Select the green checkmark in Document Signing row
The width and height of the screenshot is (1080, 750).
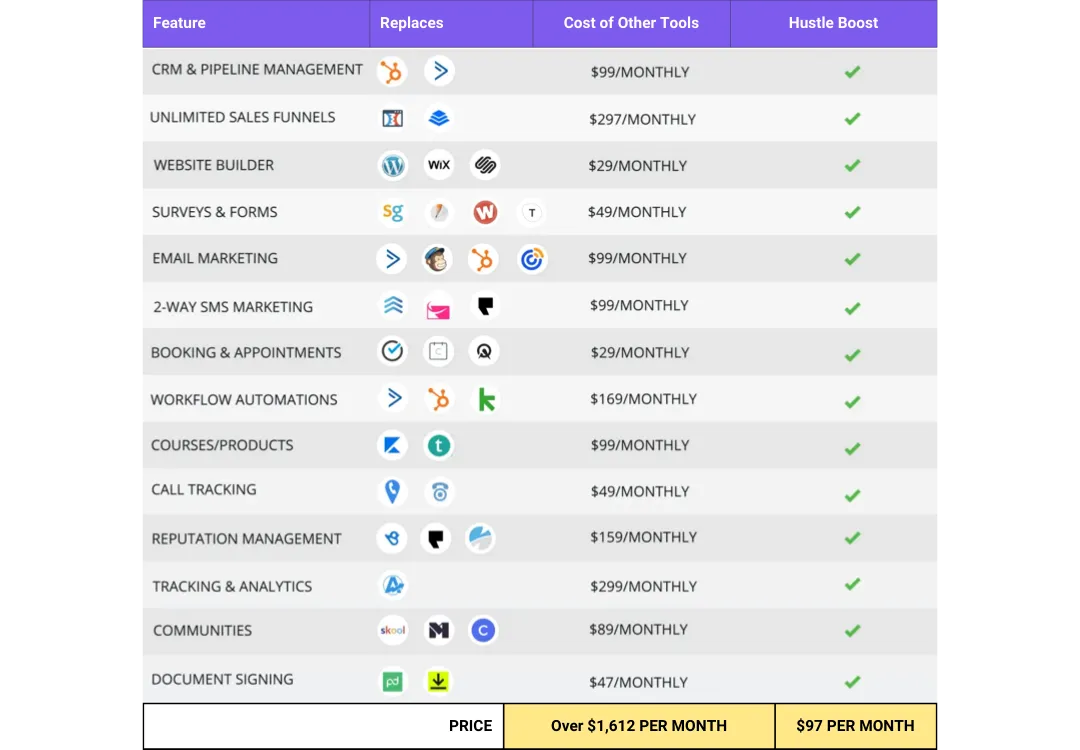click(852, 682)
